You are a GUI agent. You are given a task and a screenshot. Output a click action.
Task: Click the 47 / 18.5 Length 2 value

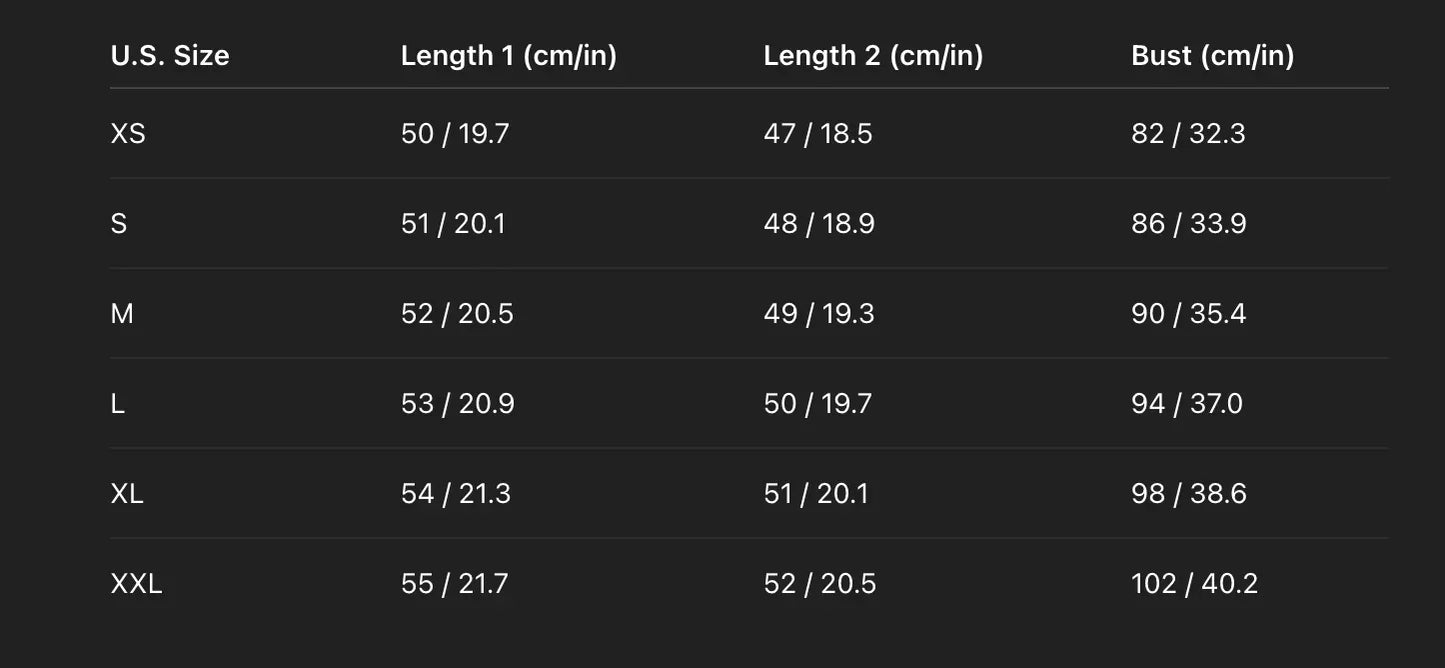pos(817,133)
